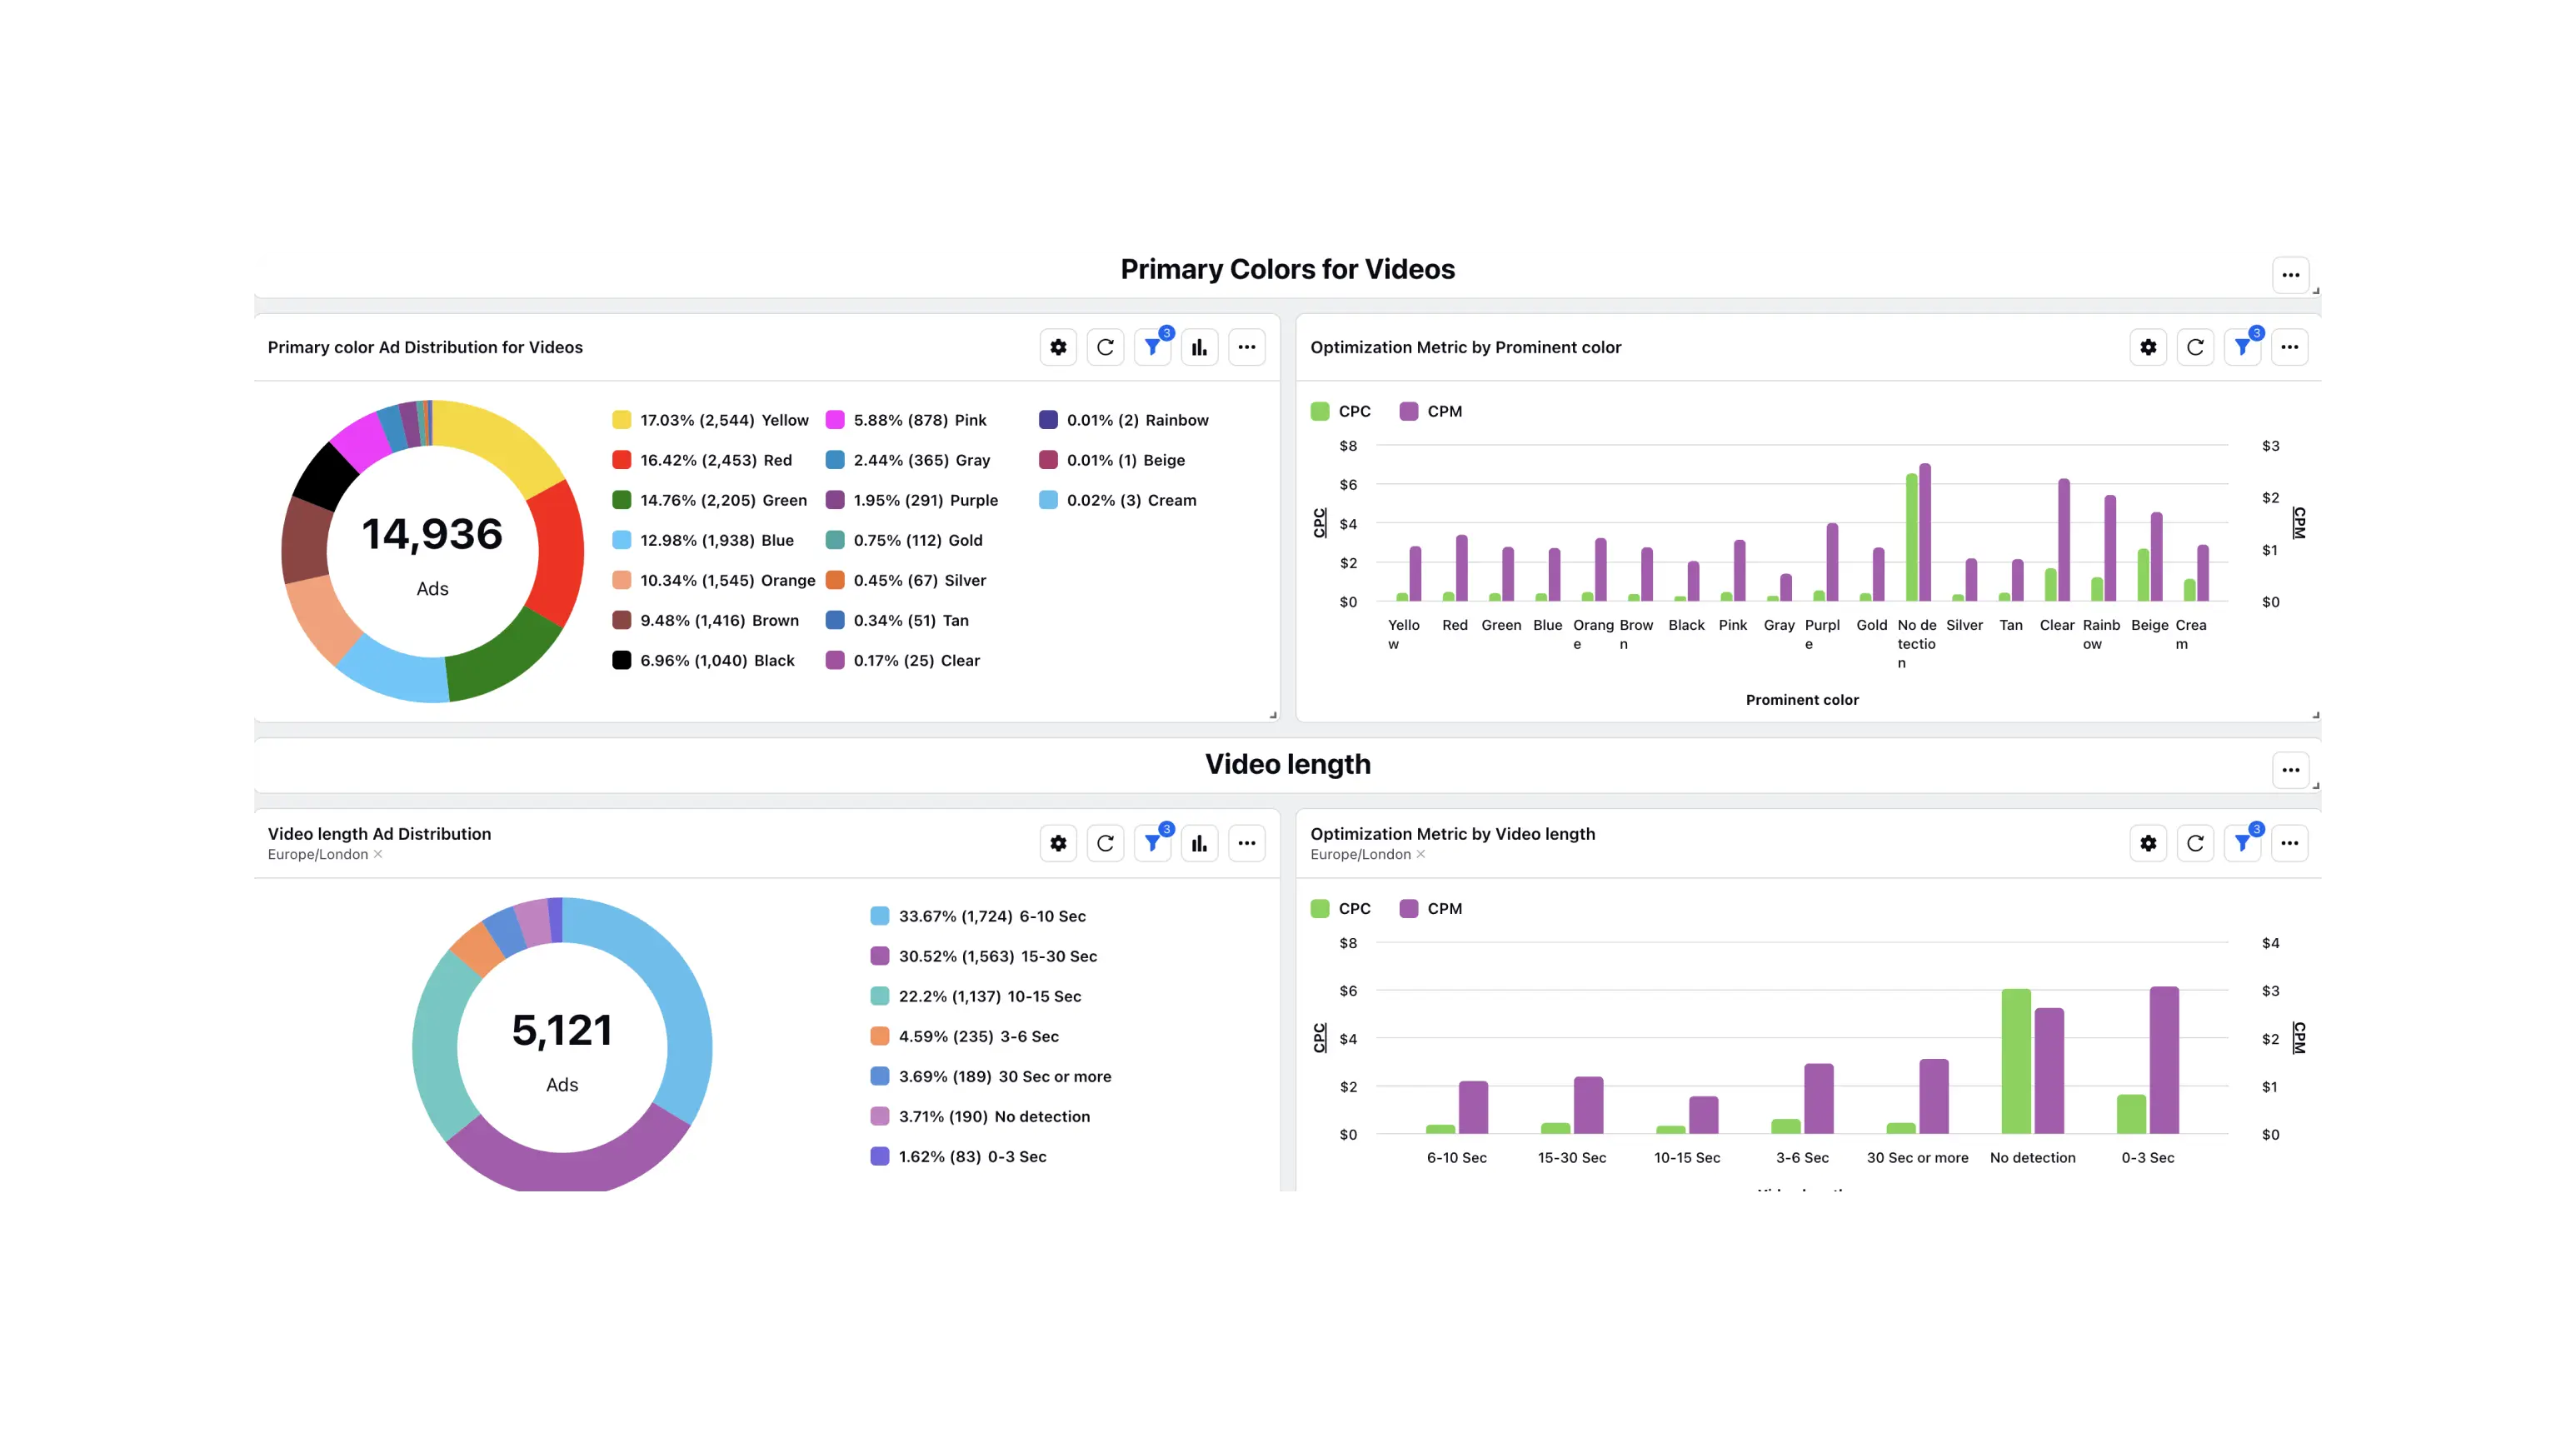This screenshot has width=2576, height=1443.
Task: Remove Europe/London tag from Optimization Metric by Video length
Action: click(1421, 854)
